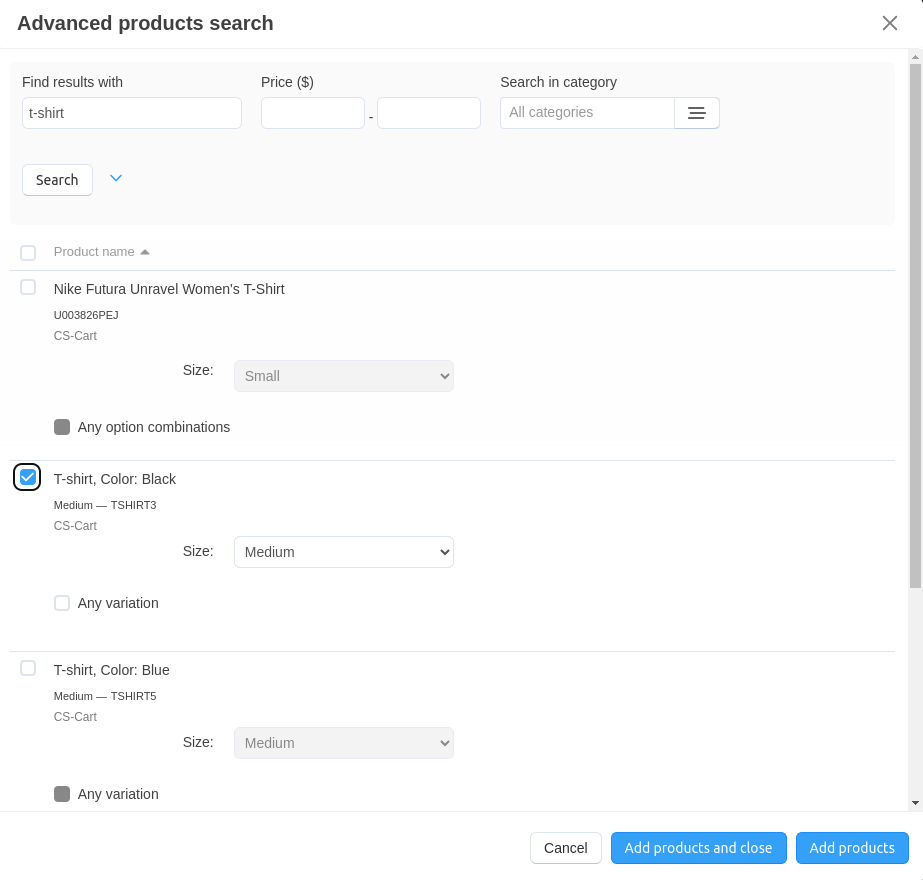The image size is (923, 880).
Task: Click the maximum price field
Action: pyautogui.click(x=429, y=113)
